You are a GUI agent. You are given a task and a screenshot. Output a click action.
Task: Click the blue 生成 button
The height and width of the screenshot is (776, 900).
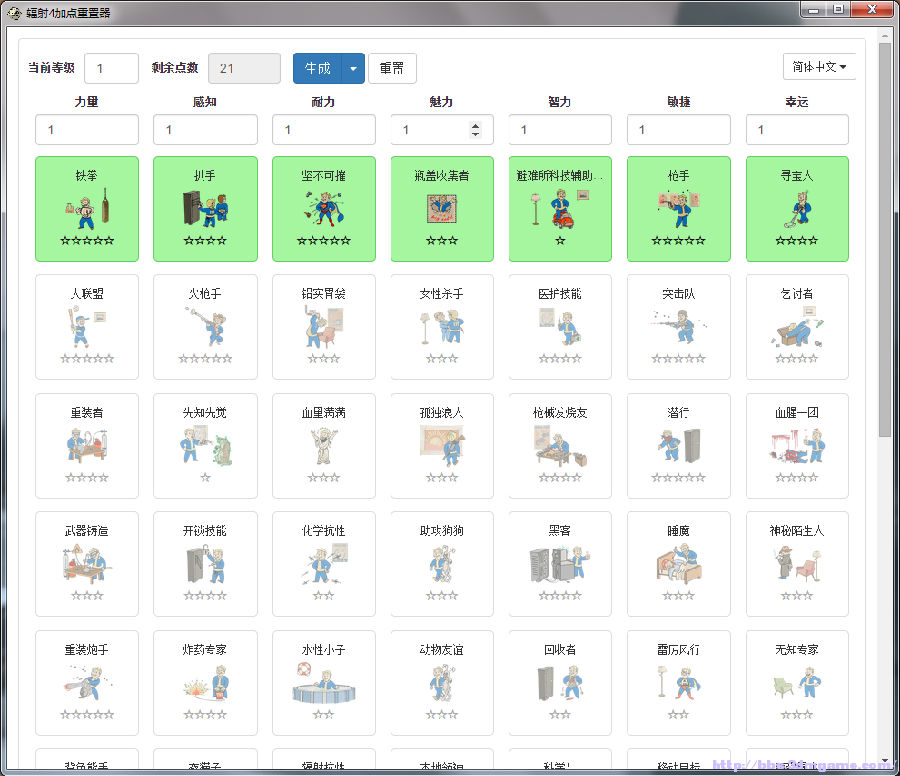click(x=317, y=69)
